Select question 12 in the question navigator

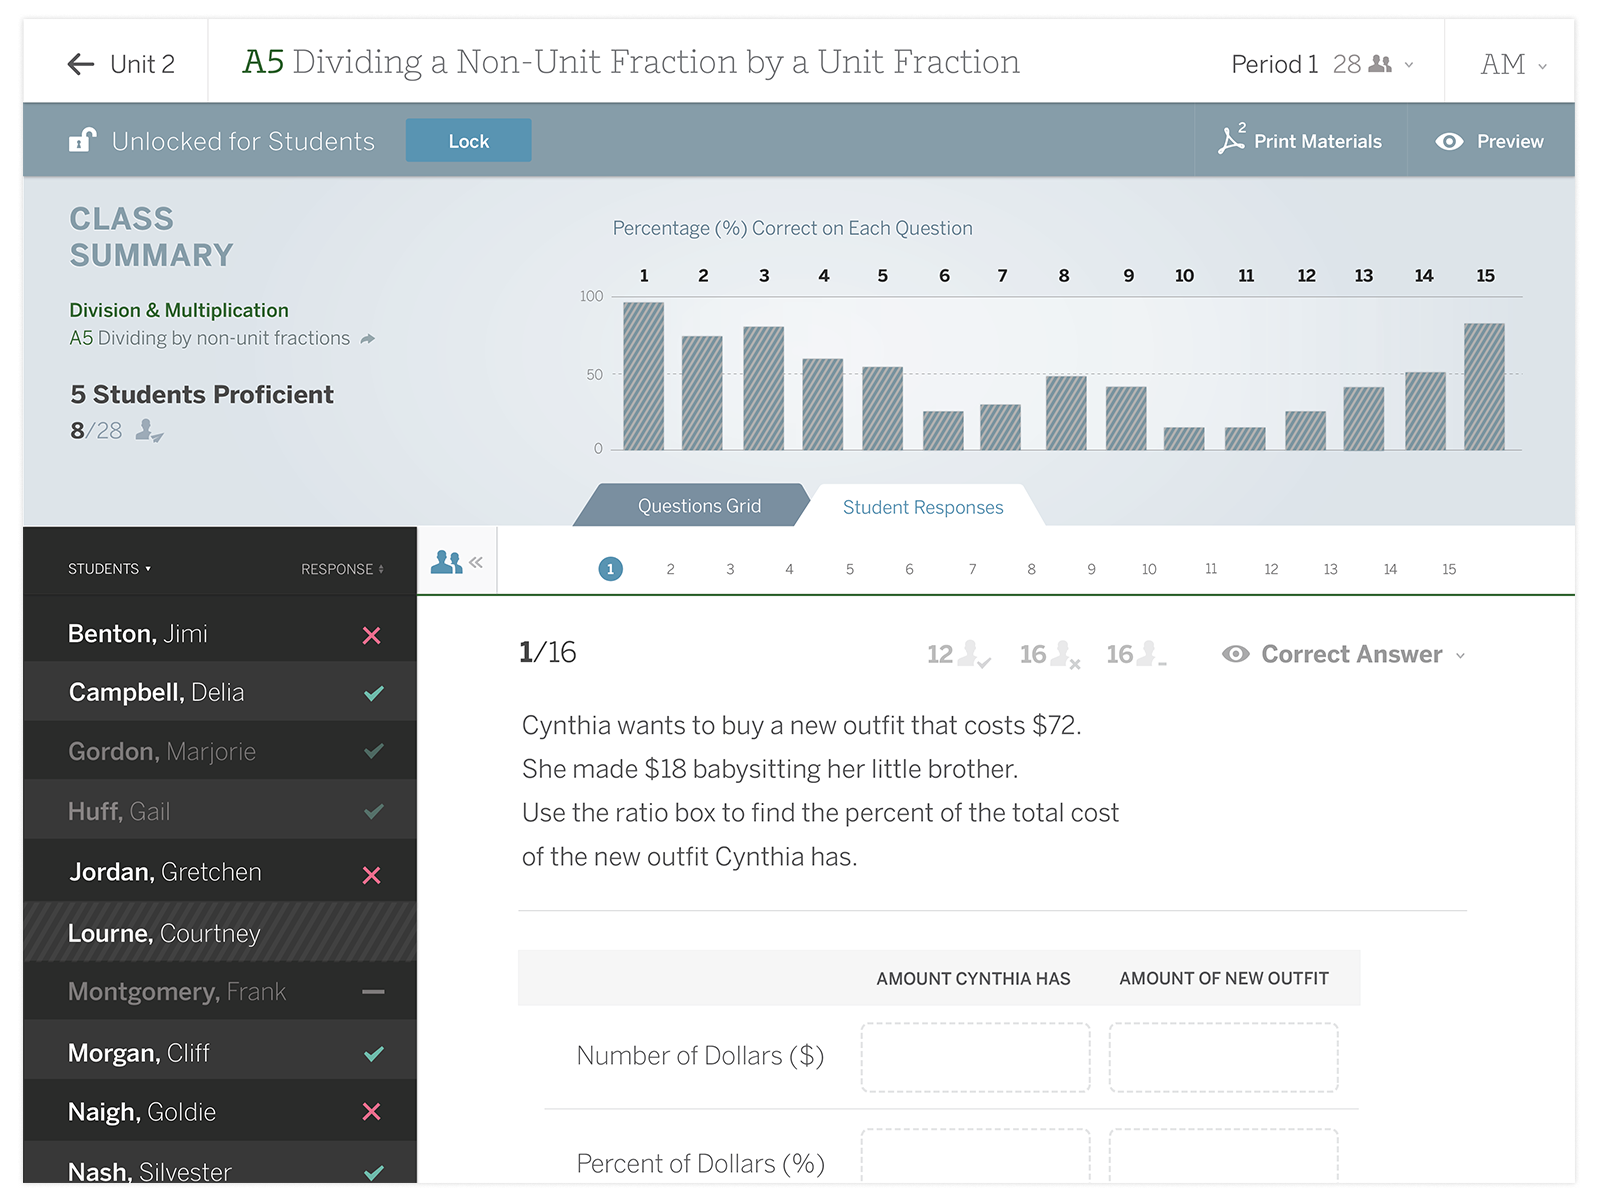(1271, 569)
